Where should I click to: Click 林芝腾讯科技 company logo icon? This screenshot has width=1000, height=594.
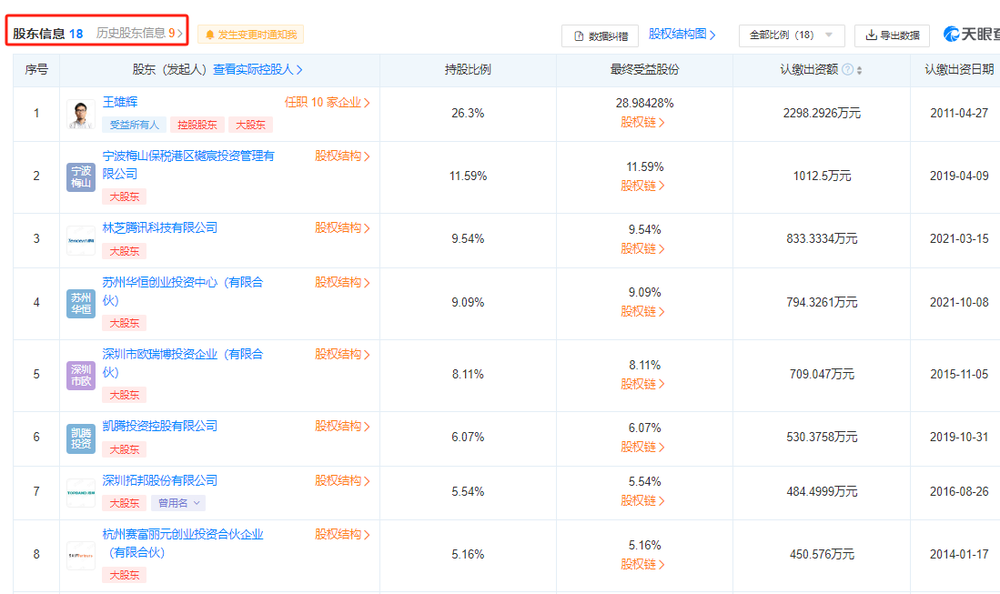coord(81,241)
